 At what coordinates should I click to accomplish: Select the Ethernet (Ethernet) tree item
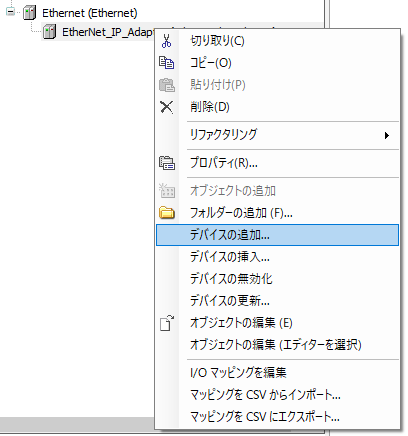pos(90,13)
